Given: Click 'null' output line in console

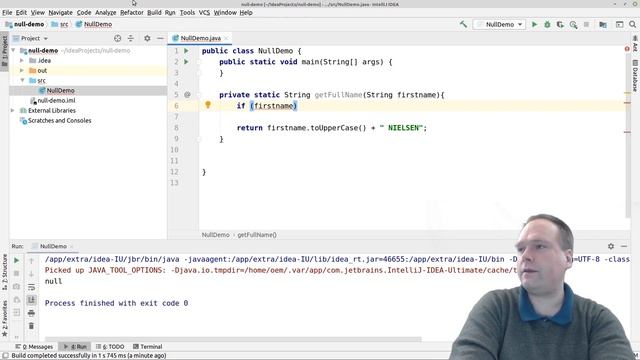Looking at the screenshot, I should pyautogui.click(x=53, y=281).
